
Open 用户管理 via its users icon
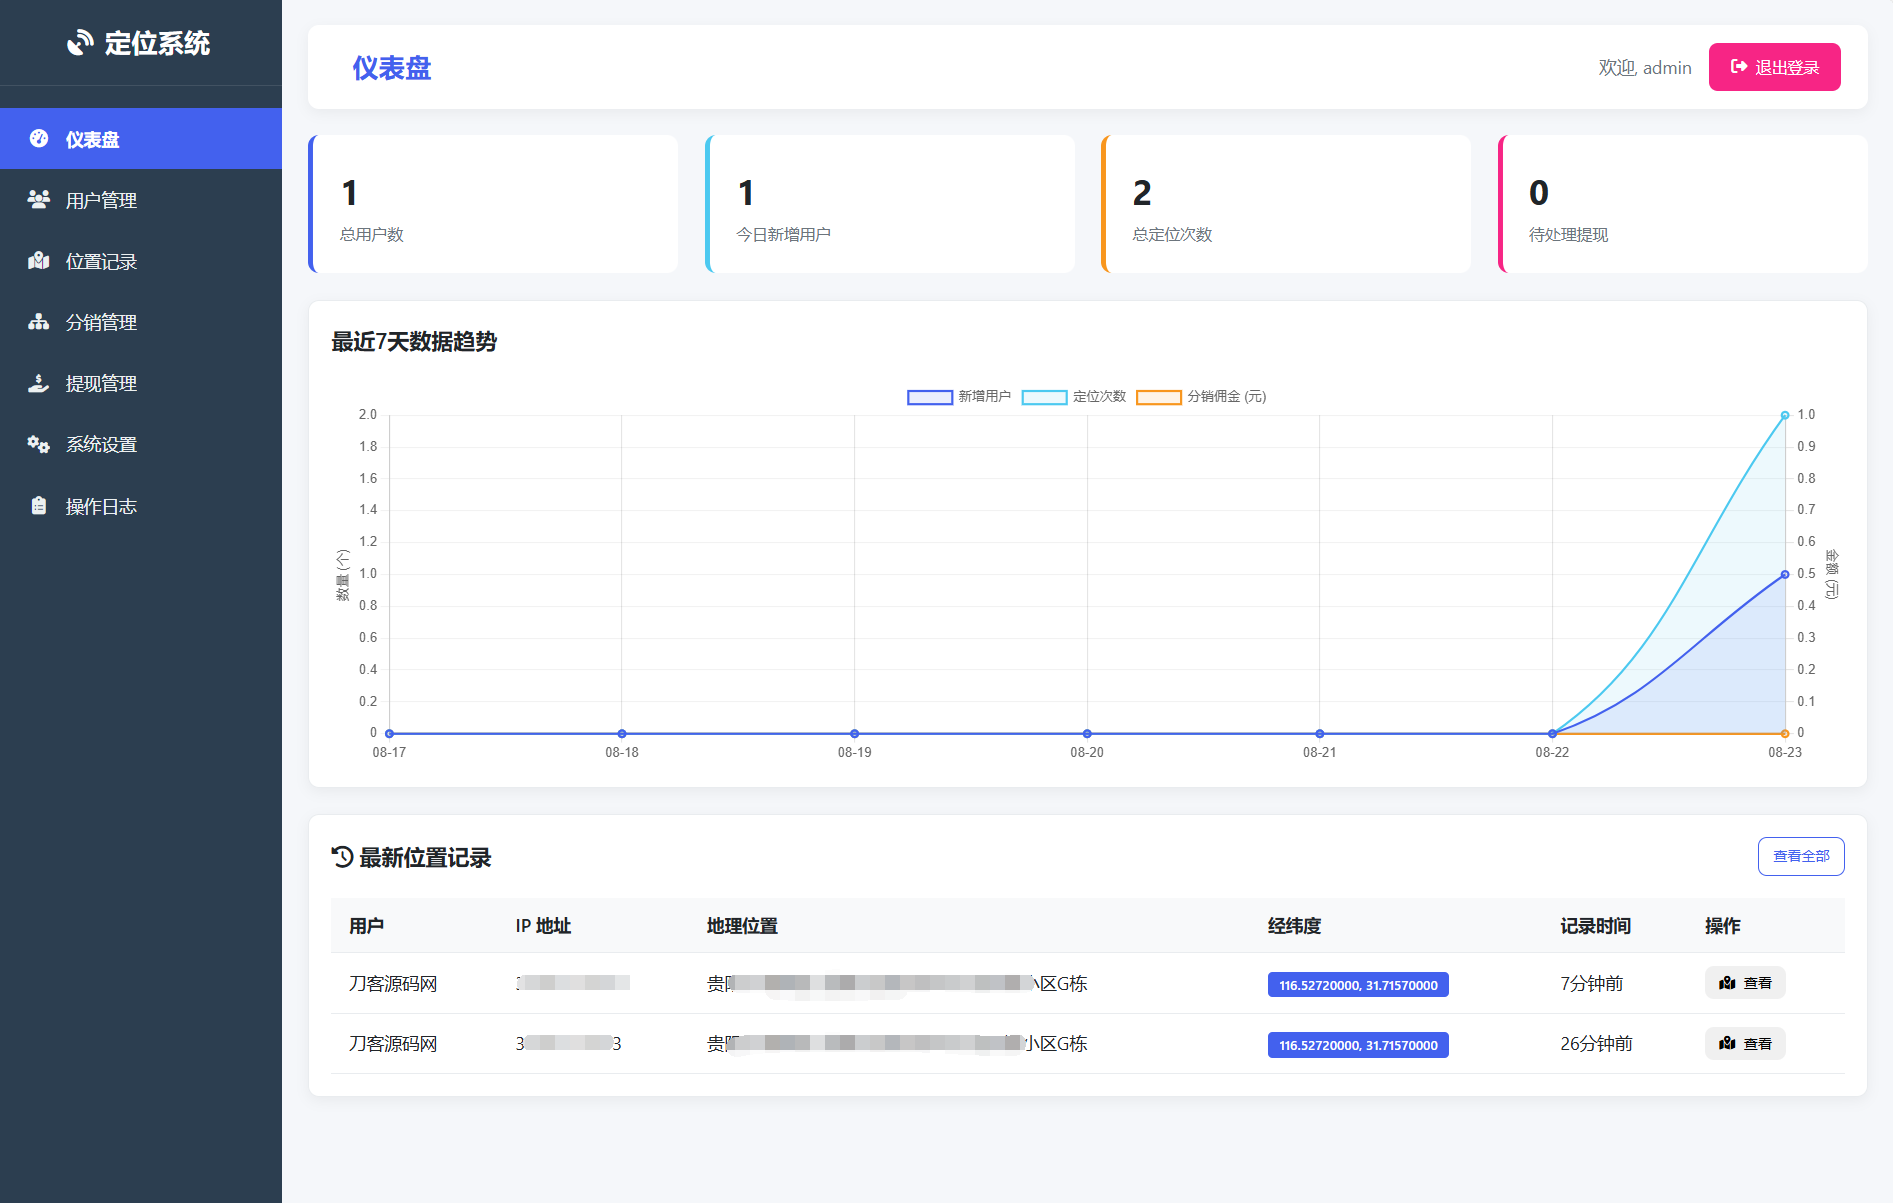[x=39, y=200]
